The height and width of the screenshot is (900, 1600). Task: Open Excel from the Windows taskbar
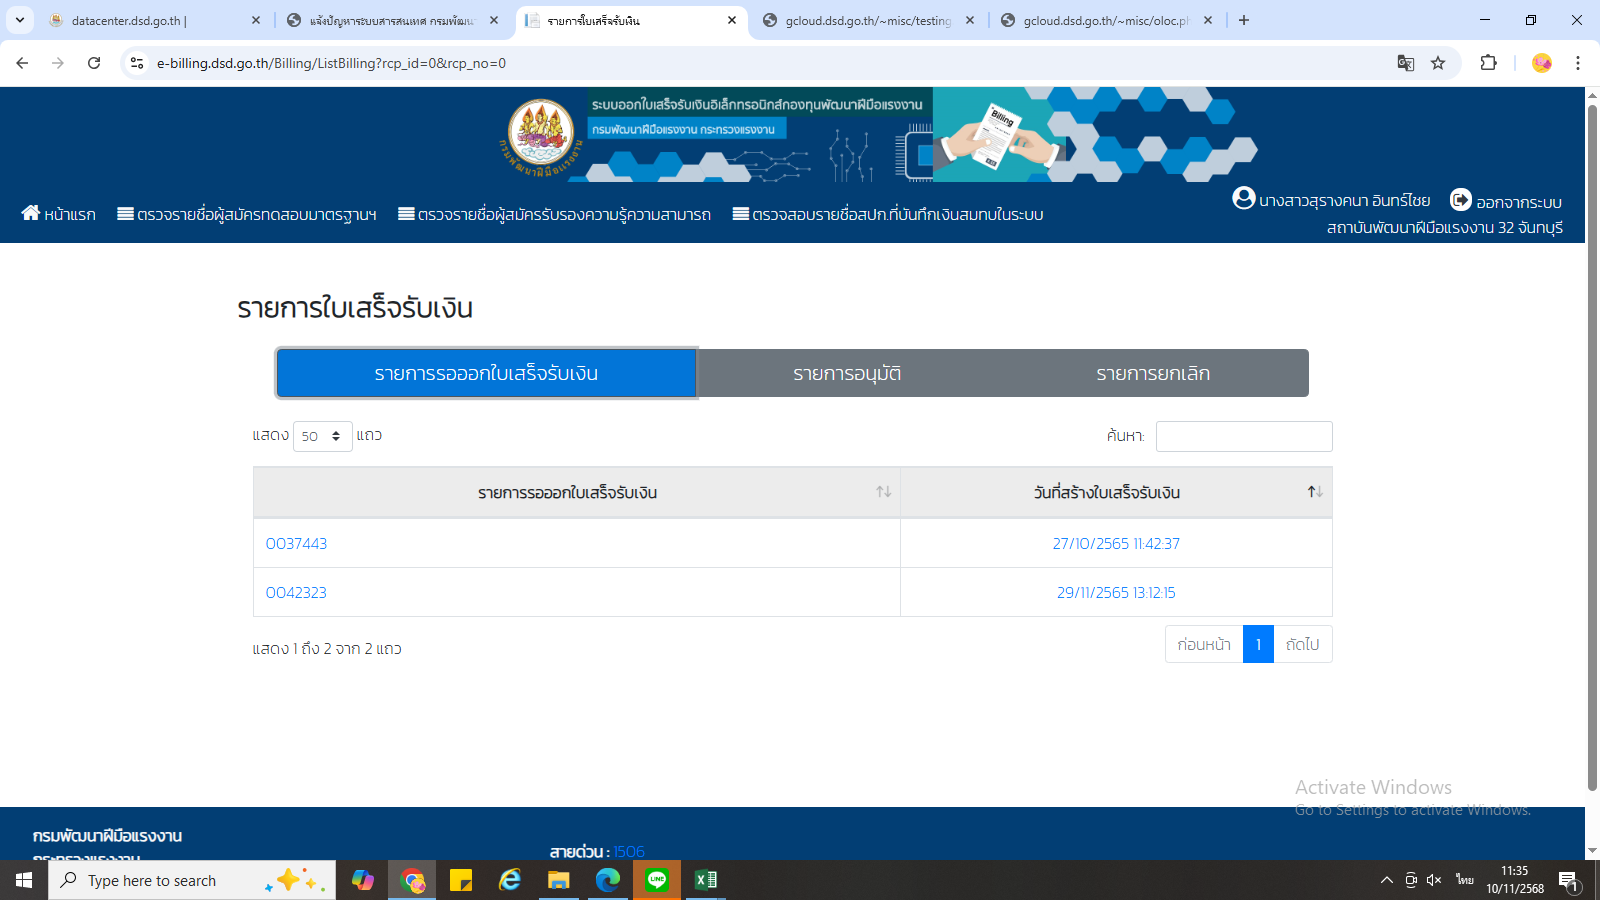click(706, 880)
